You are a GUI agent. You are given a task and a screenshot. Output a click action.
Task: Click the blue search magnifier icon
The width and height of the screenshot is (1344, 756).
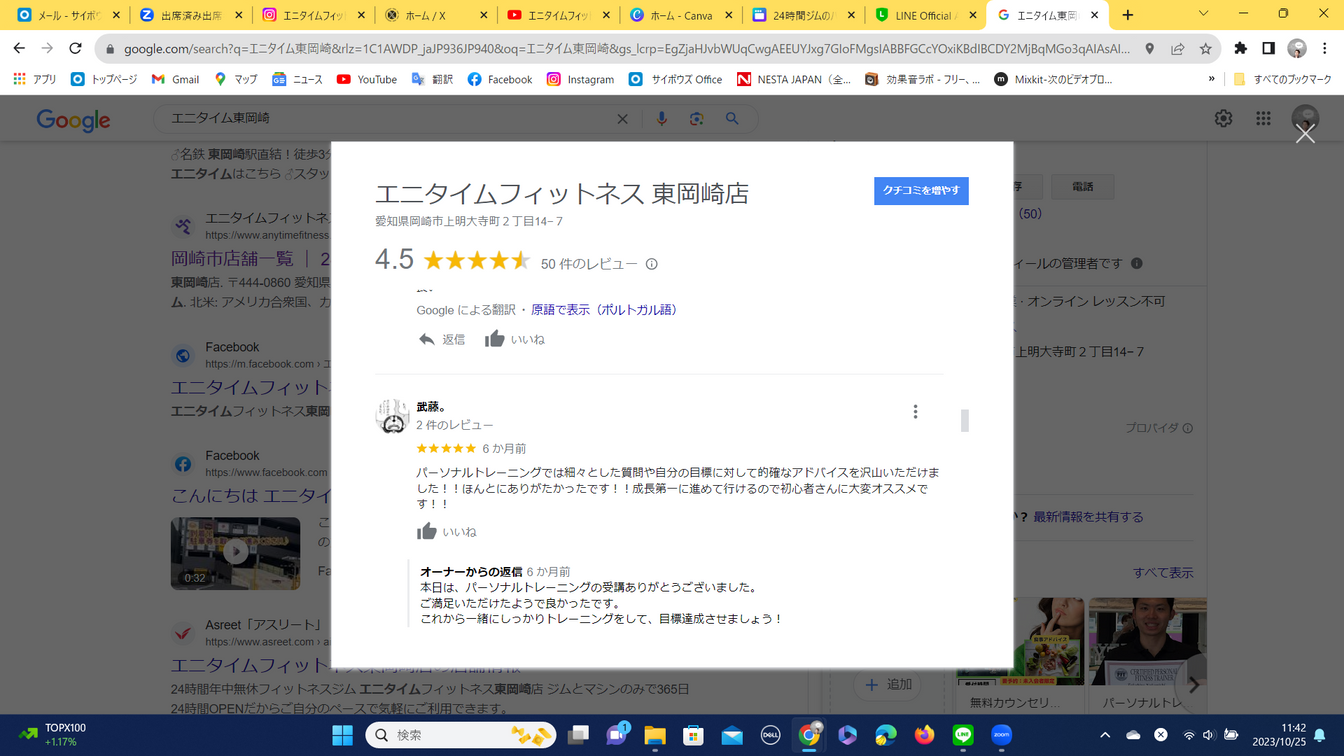[x=732, y=119]
